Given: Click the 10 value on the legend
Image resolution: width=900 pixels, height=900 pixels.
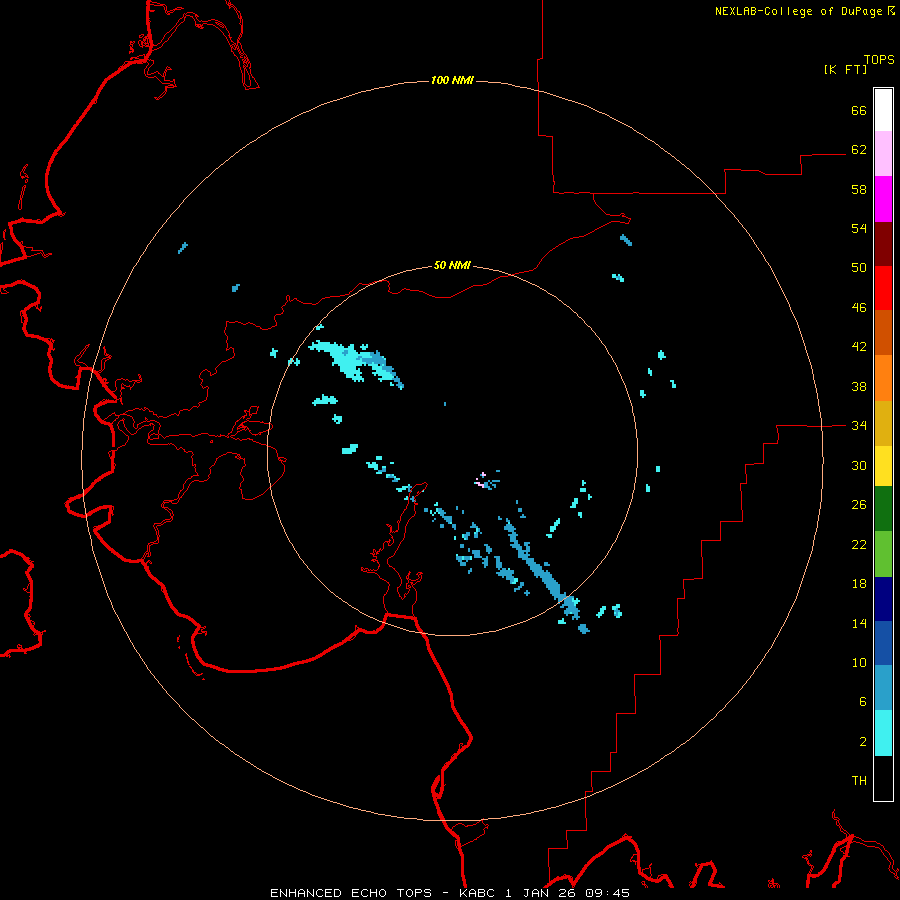Looking at the screenshot, I should 859,663.
